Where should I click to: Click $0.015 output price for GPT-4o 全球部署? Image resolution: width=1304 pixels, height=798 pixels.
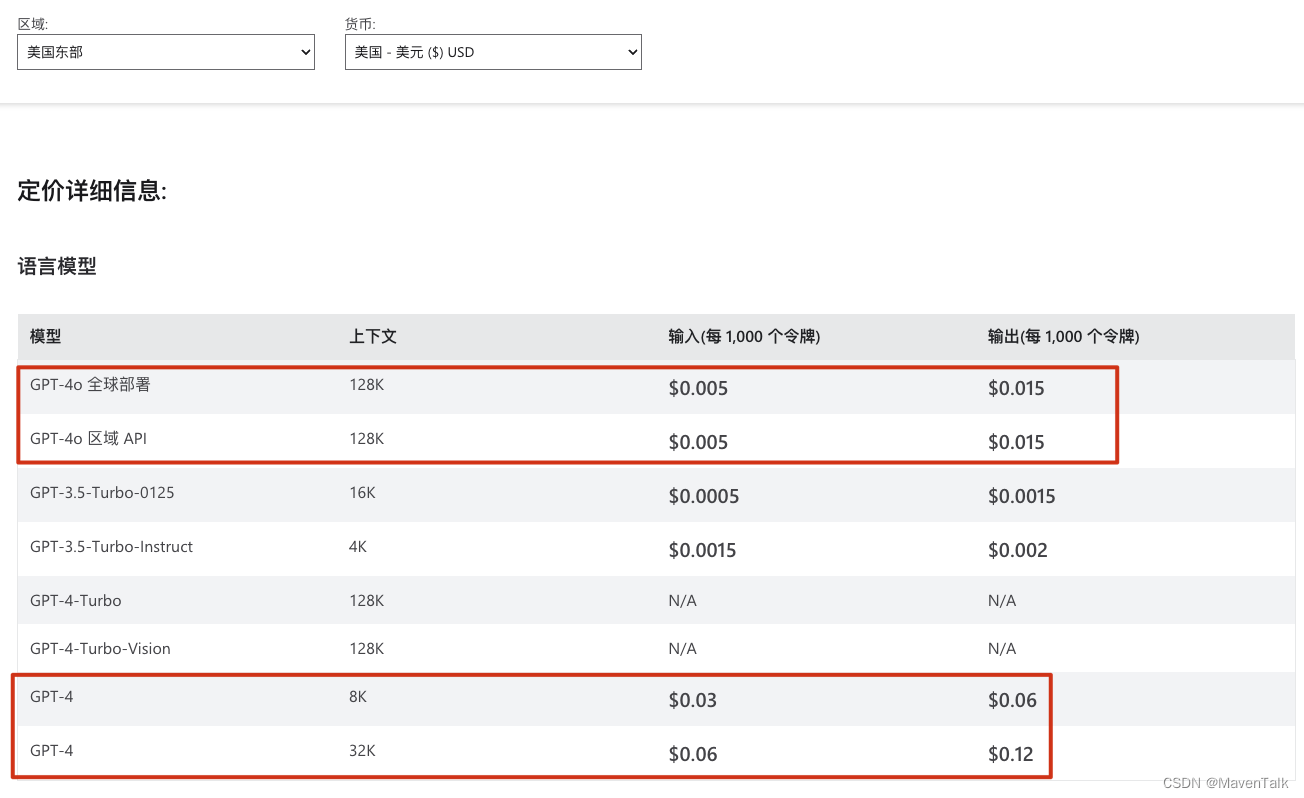[x=1016, y=388]
